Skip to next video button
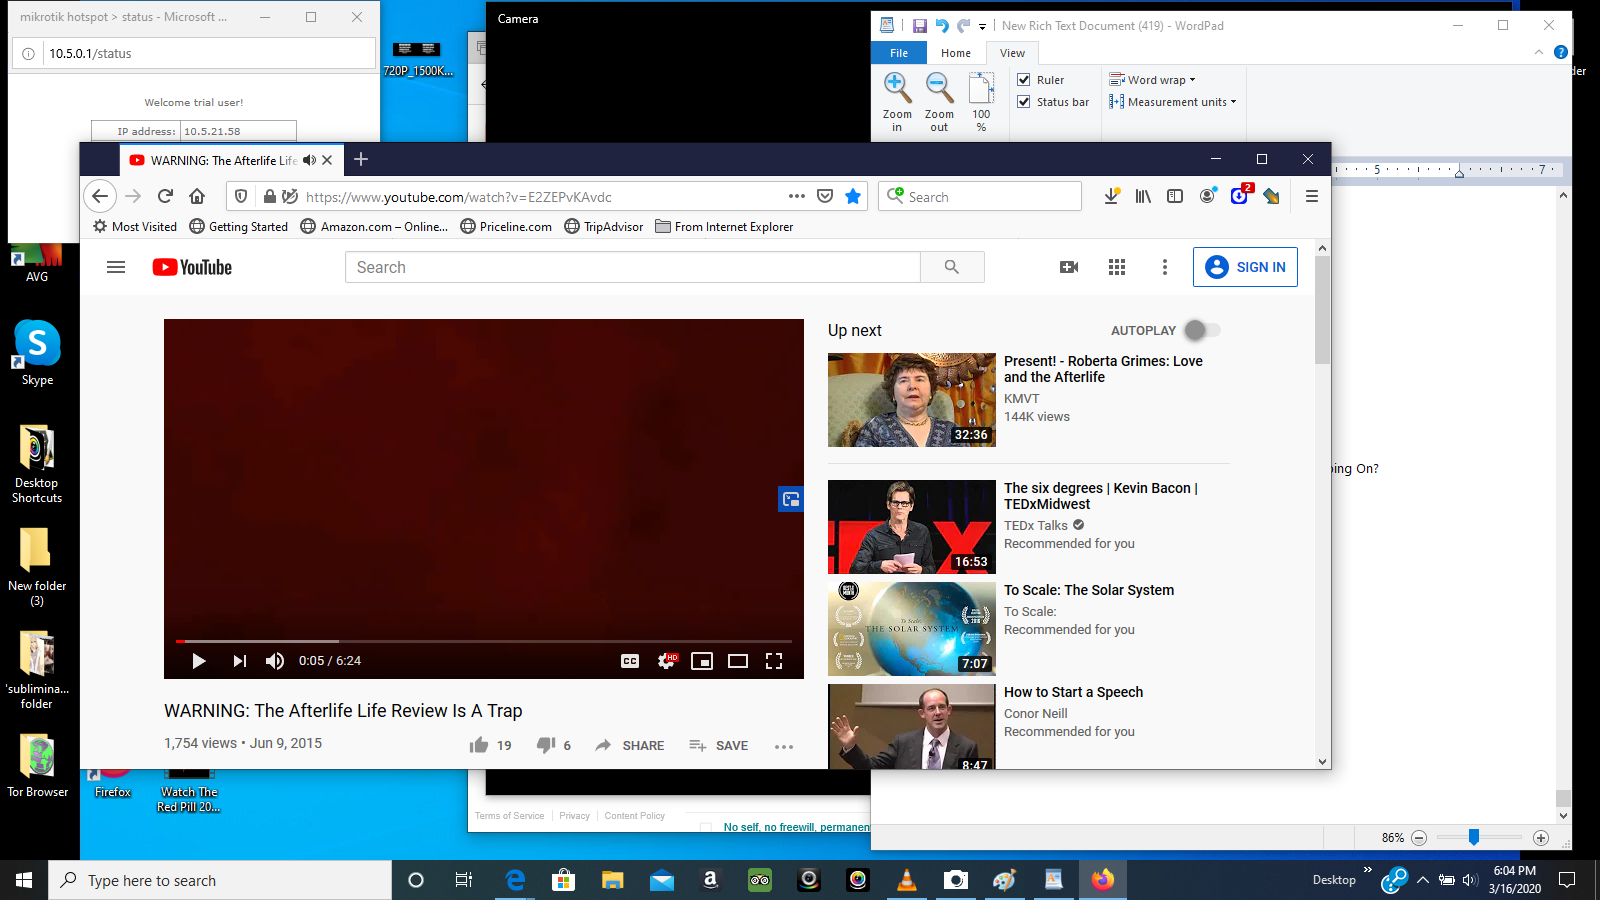 (240, 661)
